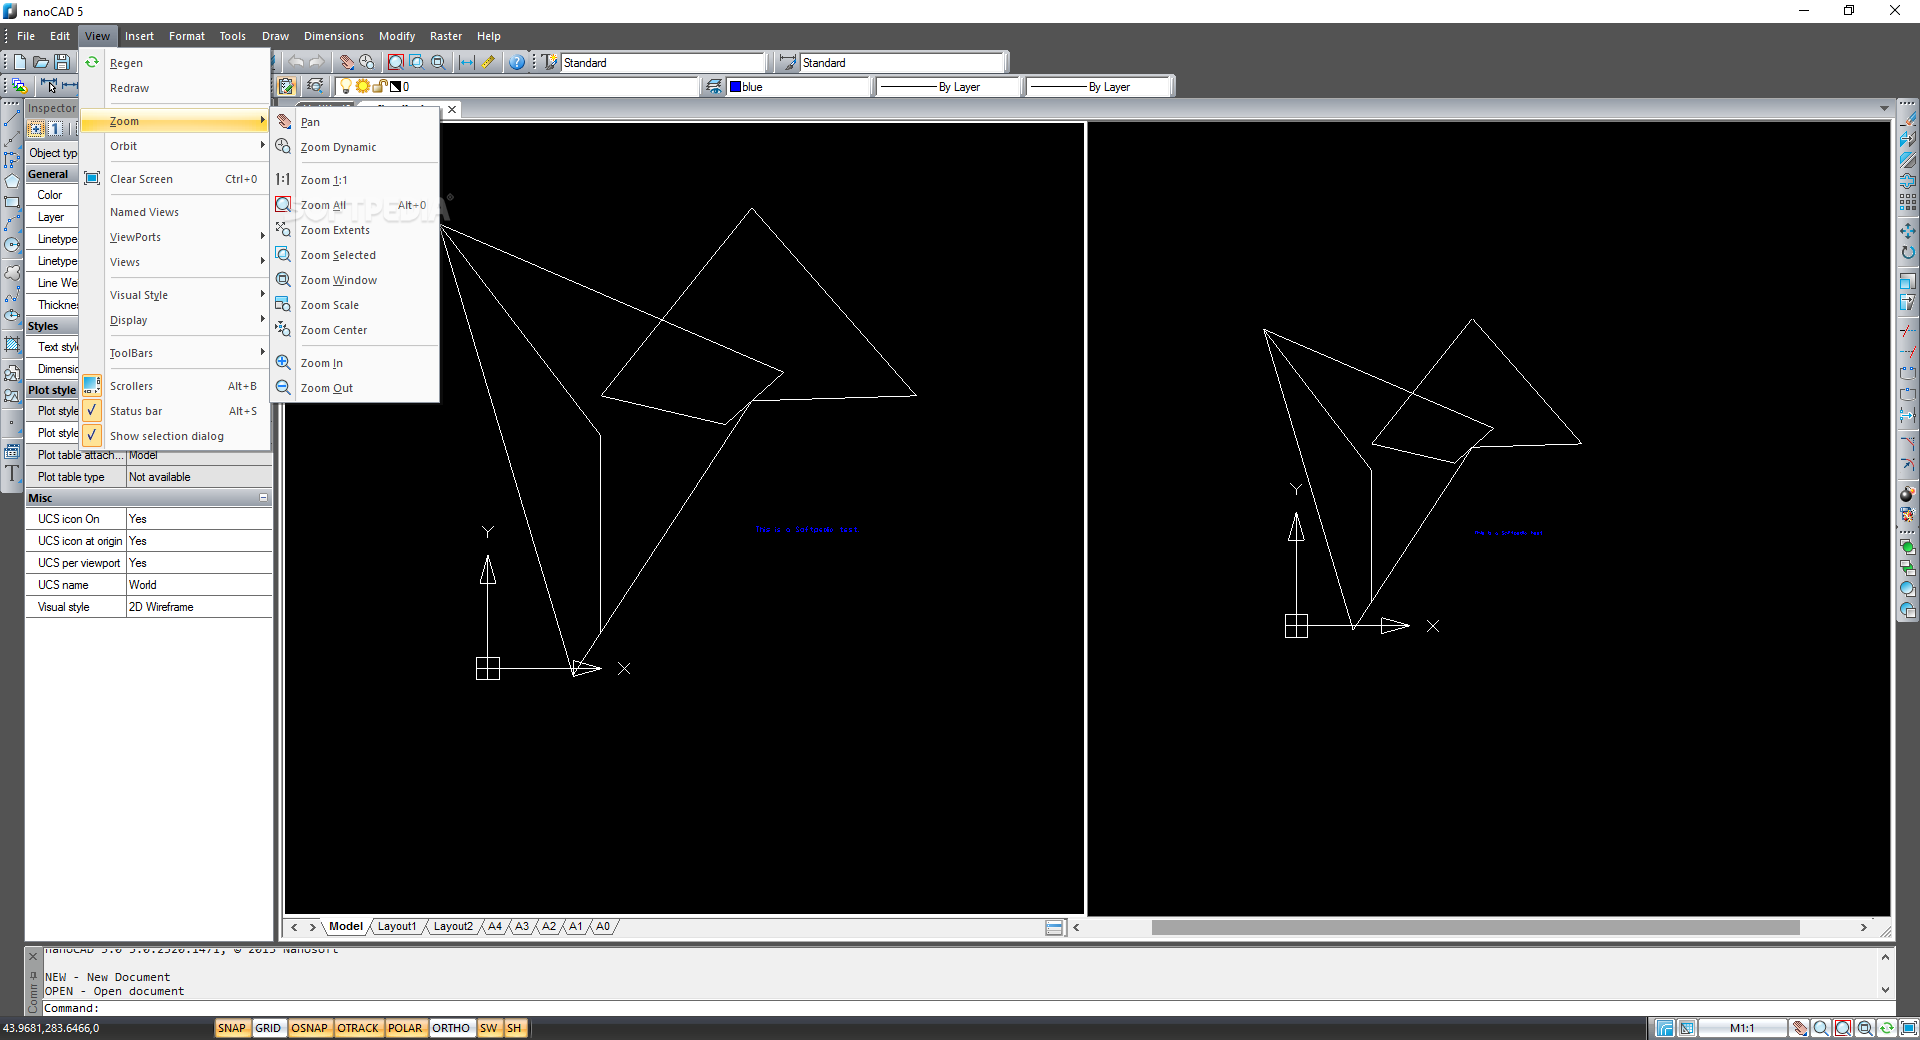Click the green Regen icon in status bar

[x=1886, y=1028]
